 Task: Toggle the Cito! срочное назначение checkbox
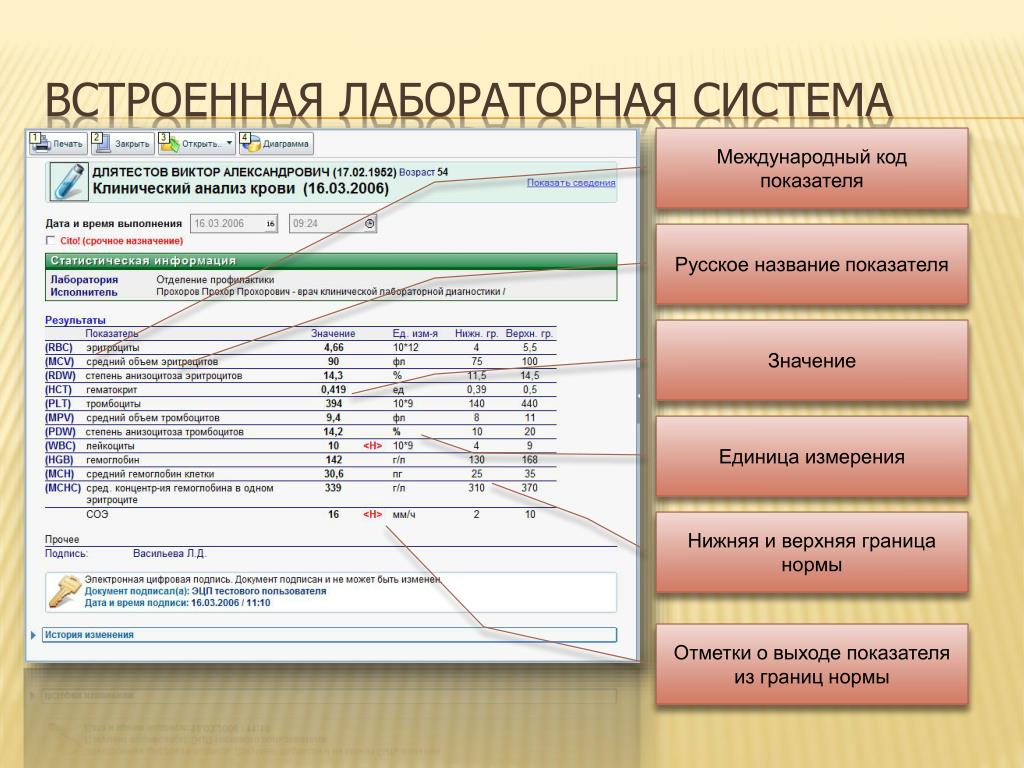pyautogui.click(x=50, y=240)
